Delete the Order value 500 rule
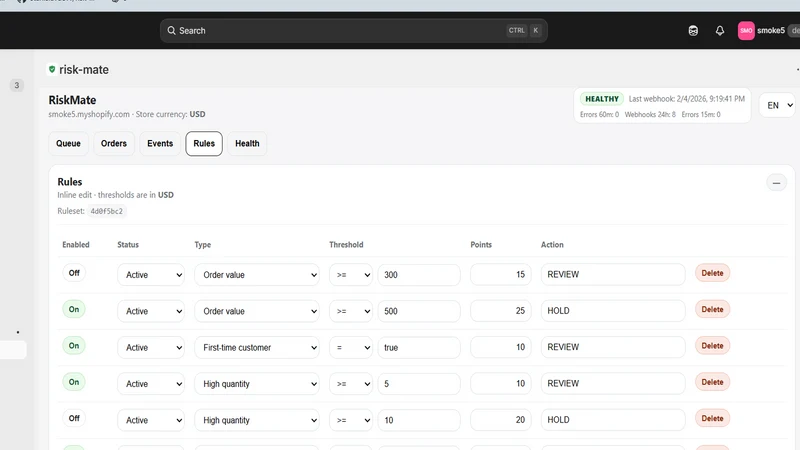The height and width of the screenshot is (450, 800). click(712, 309)
